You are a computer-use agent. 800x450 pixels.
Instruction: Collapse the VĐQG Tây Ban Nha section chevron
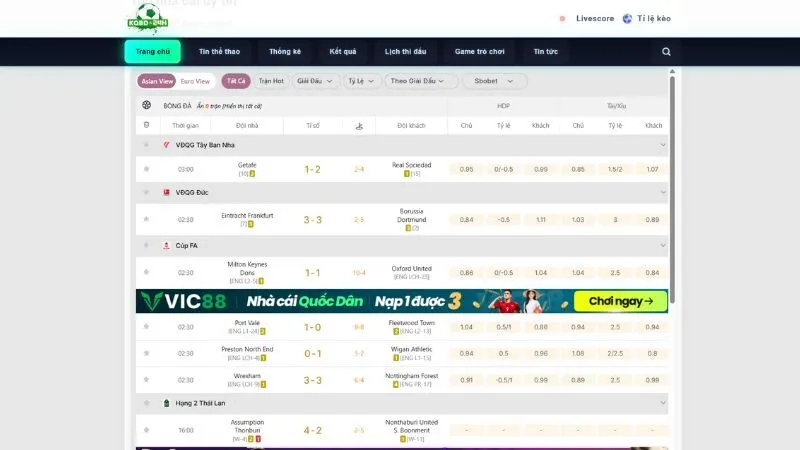coord(663,145)
